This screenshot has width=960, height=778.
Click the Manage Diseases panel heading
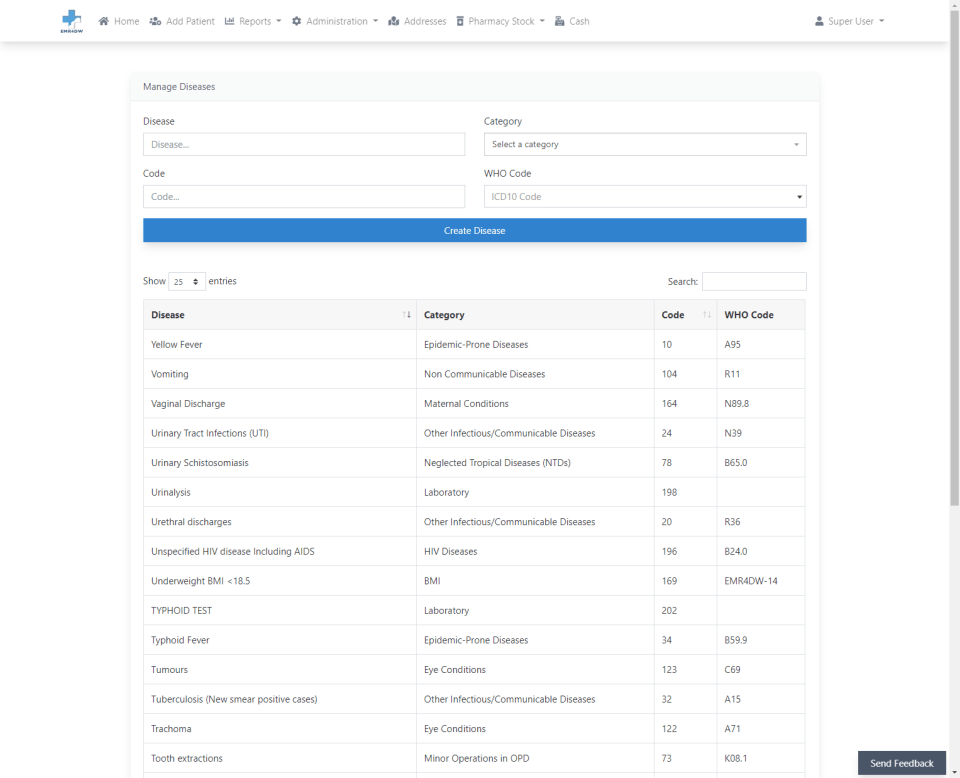click(179, 87)
